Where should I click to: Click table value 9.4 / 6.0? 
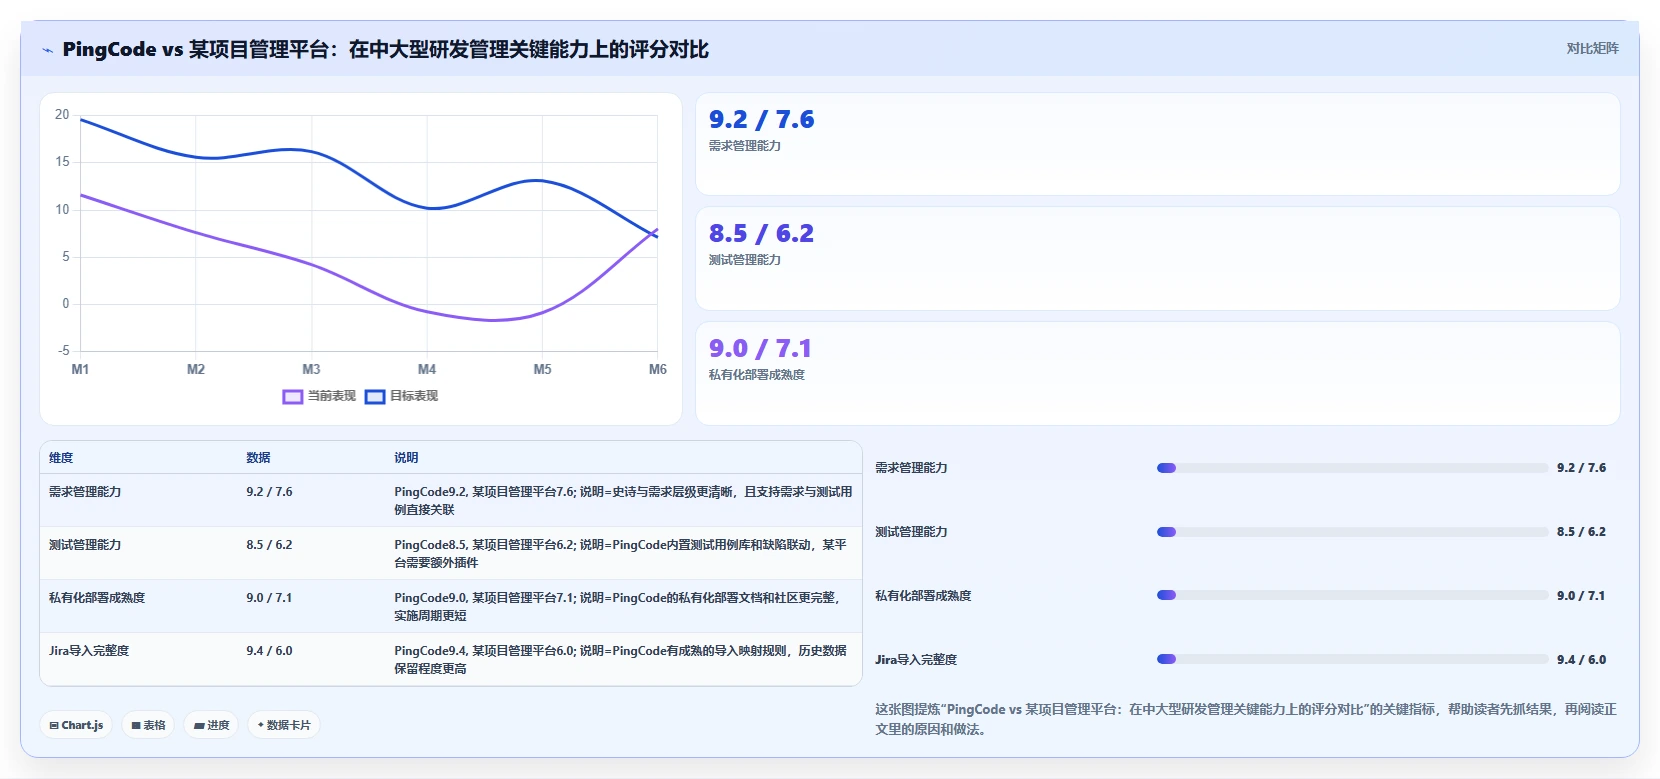(x=269, y=651)
